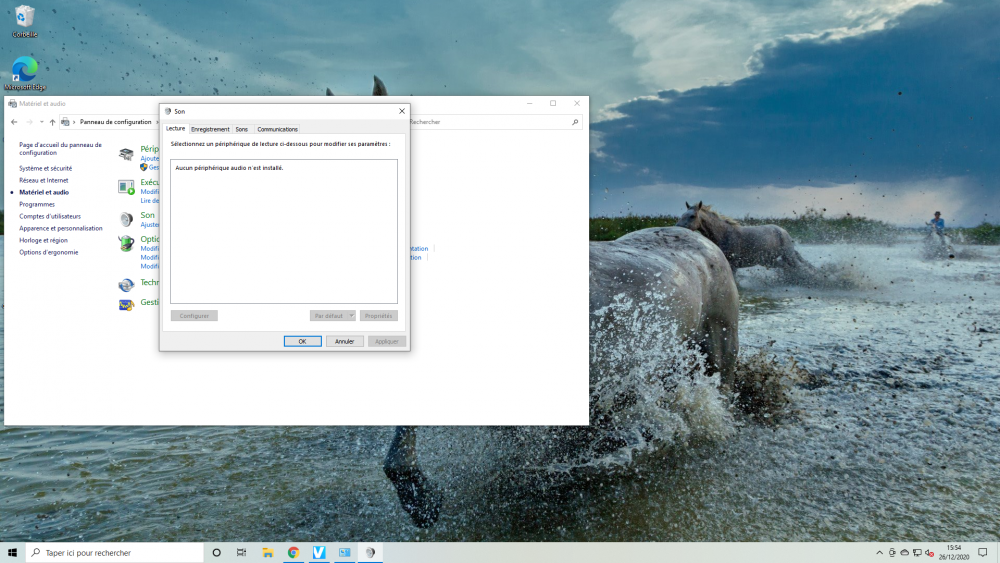Image resolution: width=1000 pixels, height=563 pixels.
Task: Switch to the Enregistrement tab
Action: [x=210, y=129]
